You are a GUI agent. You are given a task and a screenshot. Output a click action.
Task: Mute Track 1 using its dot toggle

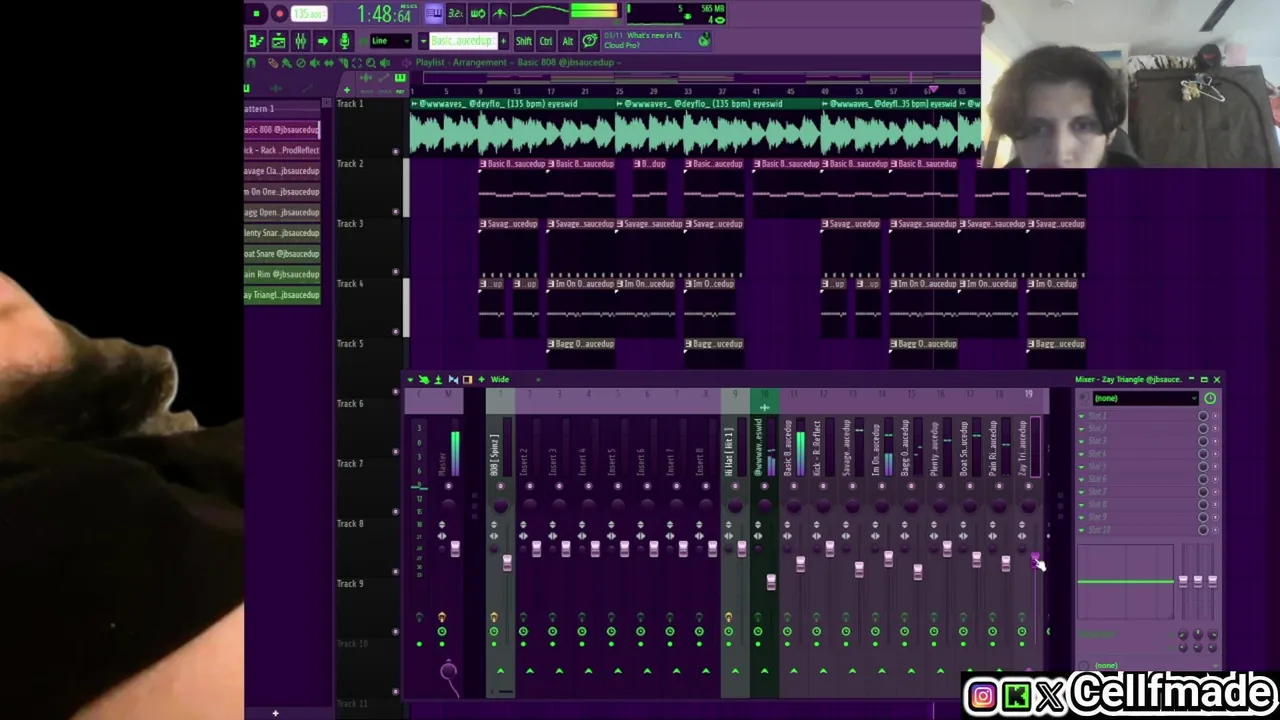396,152
